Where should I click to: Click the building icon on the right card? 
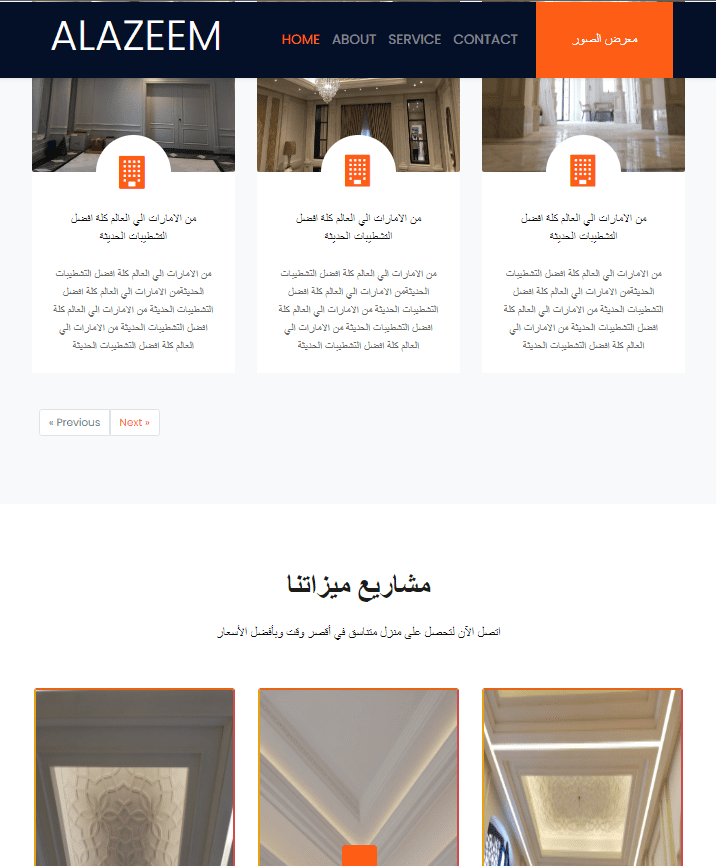point(583,171)
